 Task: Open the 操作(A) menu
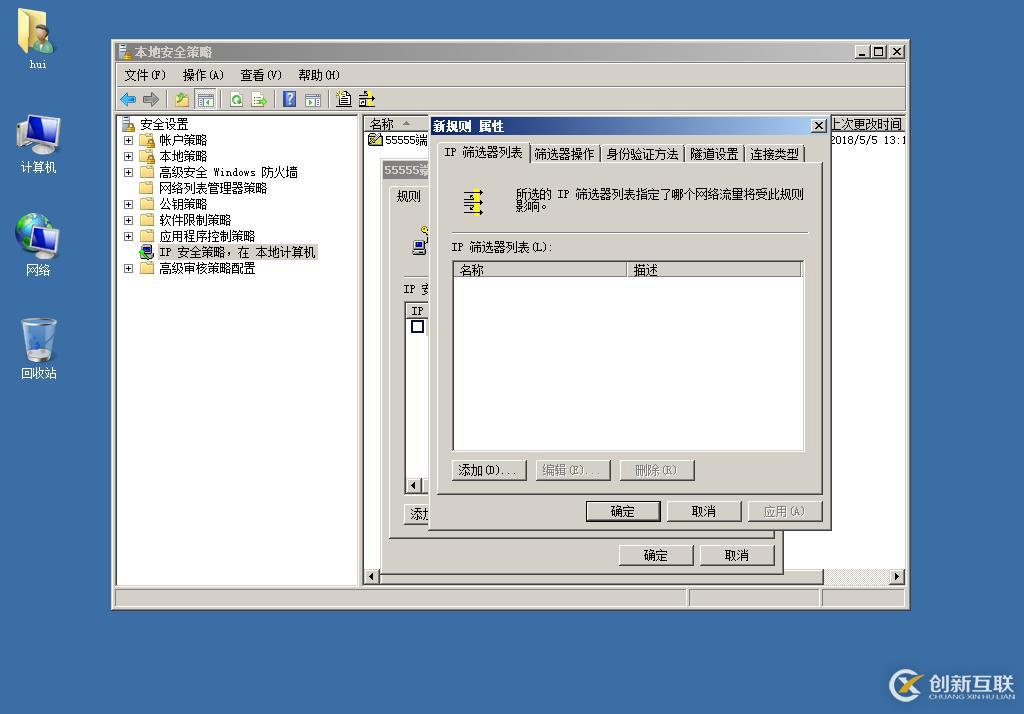(203, 75)
